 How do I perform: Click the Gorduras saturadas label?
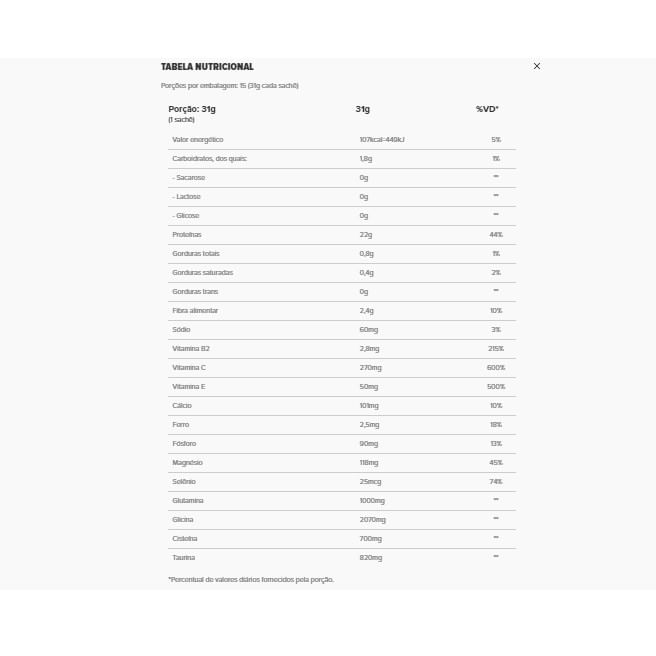(x=202, y=273)
